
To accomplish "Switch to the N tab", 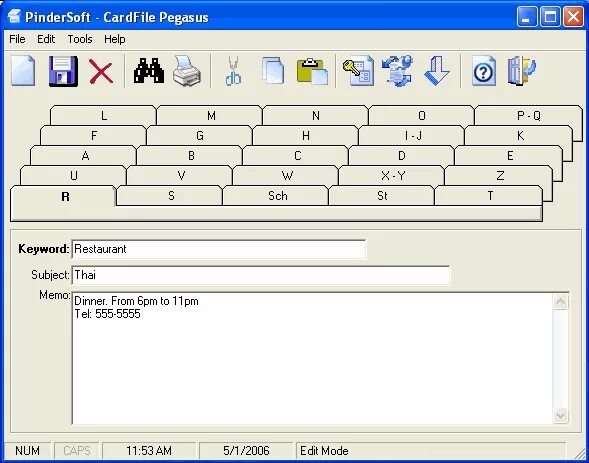I will click(316, 116).
